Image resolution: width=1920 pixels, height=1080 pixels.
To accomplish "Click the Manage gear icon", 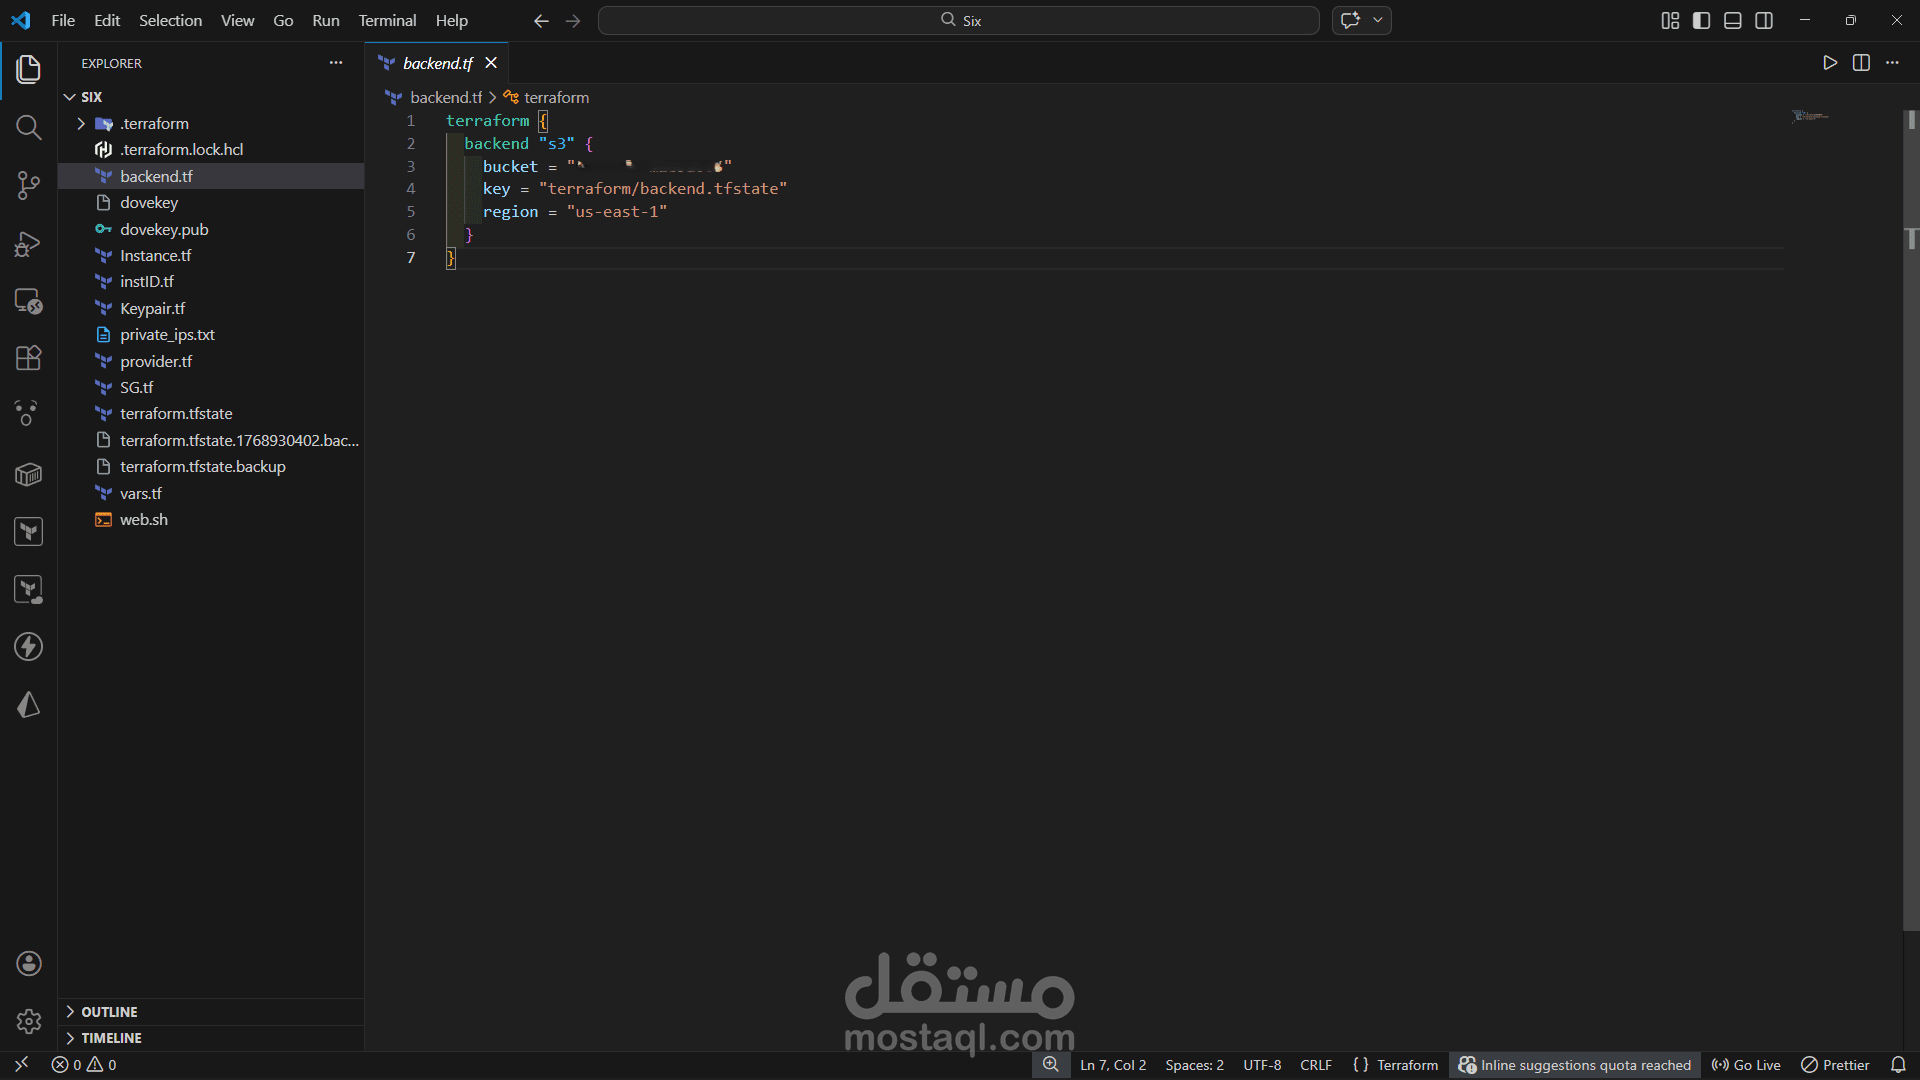I will [x=28, y=1021].
